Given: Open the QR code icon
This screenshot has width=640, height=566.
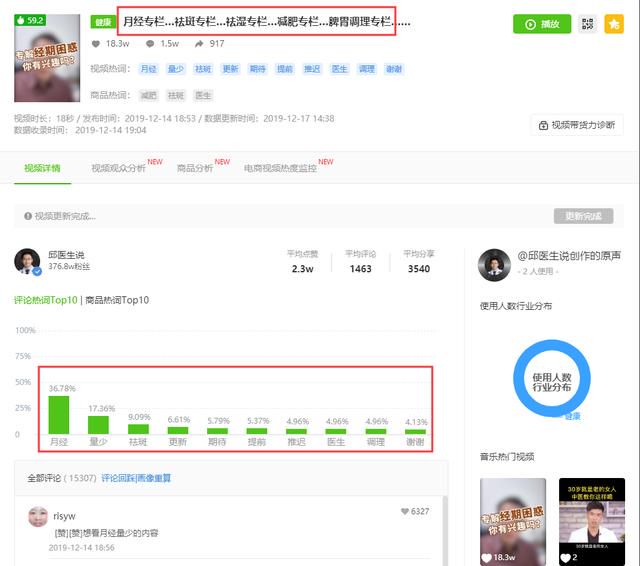Looking at the screenshot, I should click(x=587, y=24).
